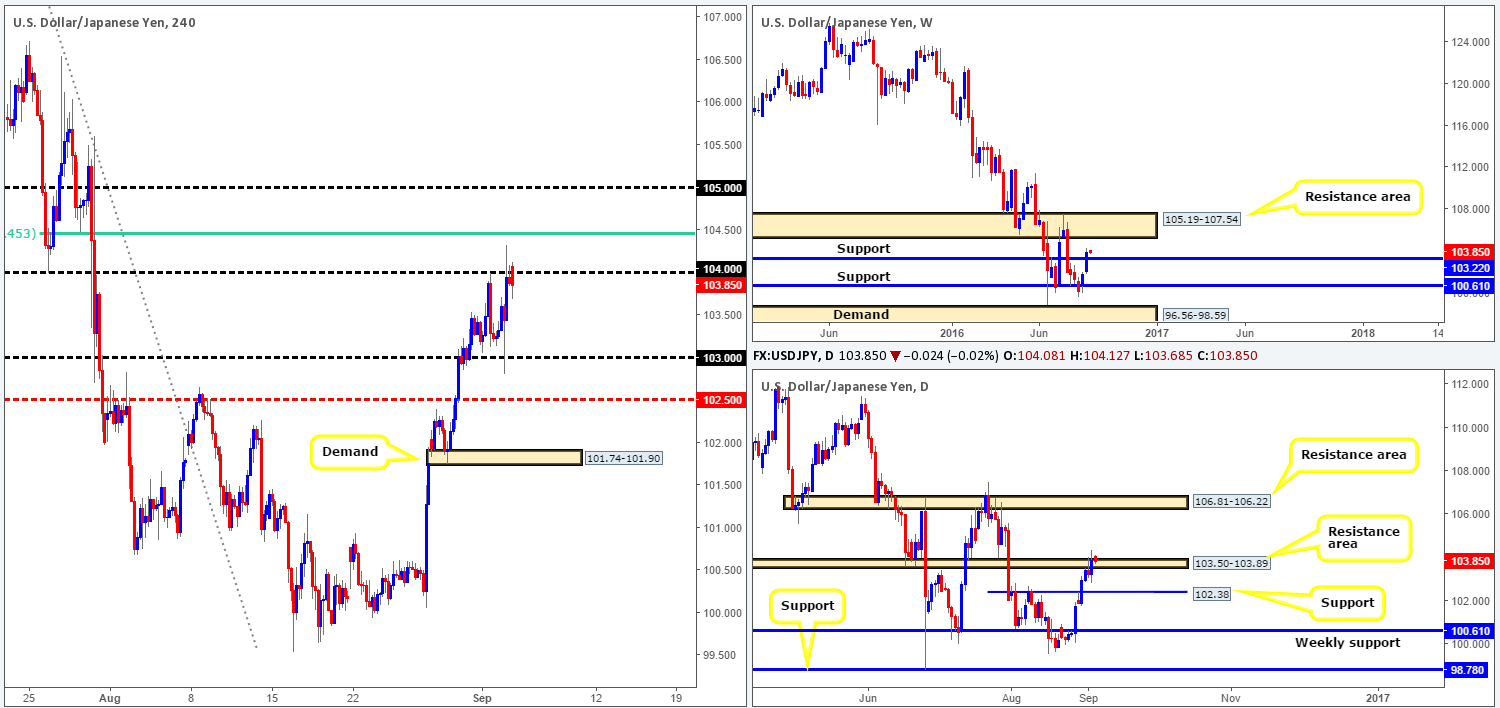Click the 96.56-98.59 weekly demand label
The width and height of the screenshot is (1500, 708).
click(x=1195, y=313)
